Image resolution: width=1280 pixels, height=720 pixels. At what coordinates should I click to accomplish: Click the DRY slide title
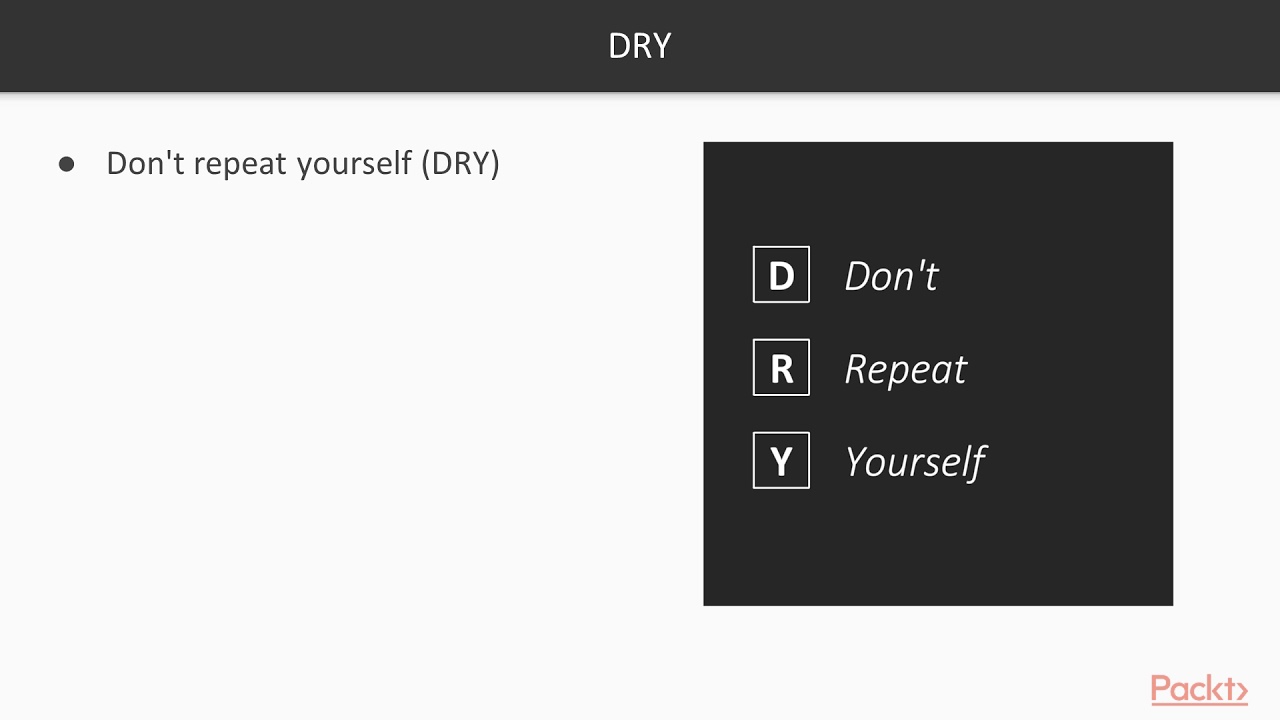coord(640,46)
